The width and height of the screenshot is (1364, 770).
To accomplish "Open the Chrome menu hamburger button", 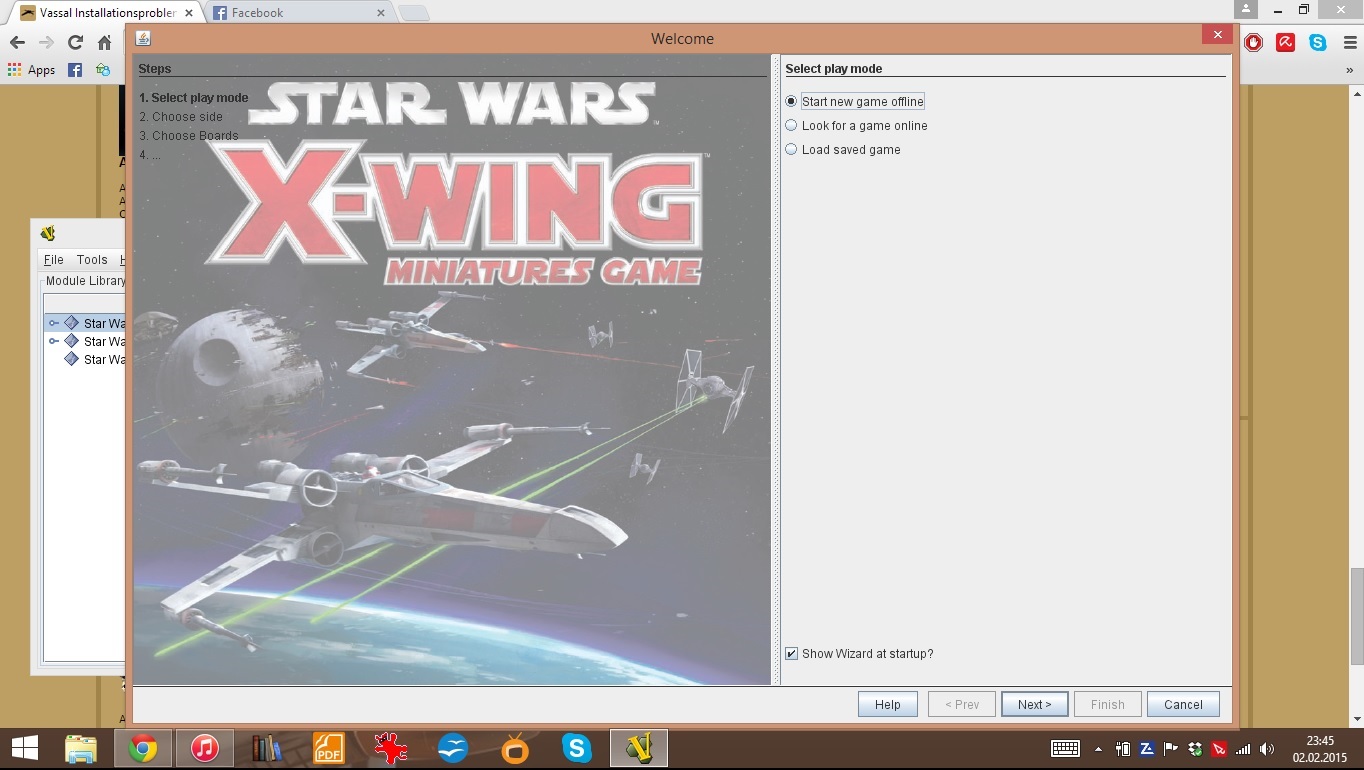I will pyautogui.click(x=1348, y=42).
